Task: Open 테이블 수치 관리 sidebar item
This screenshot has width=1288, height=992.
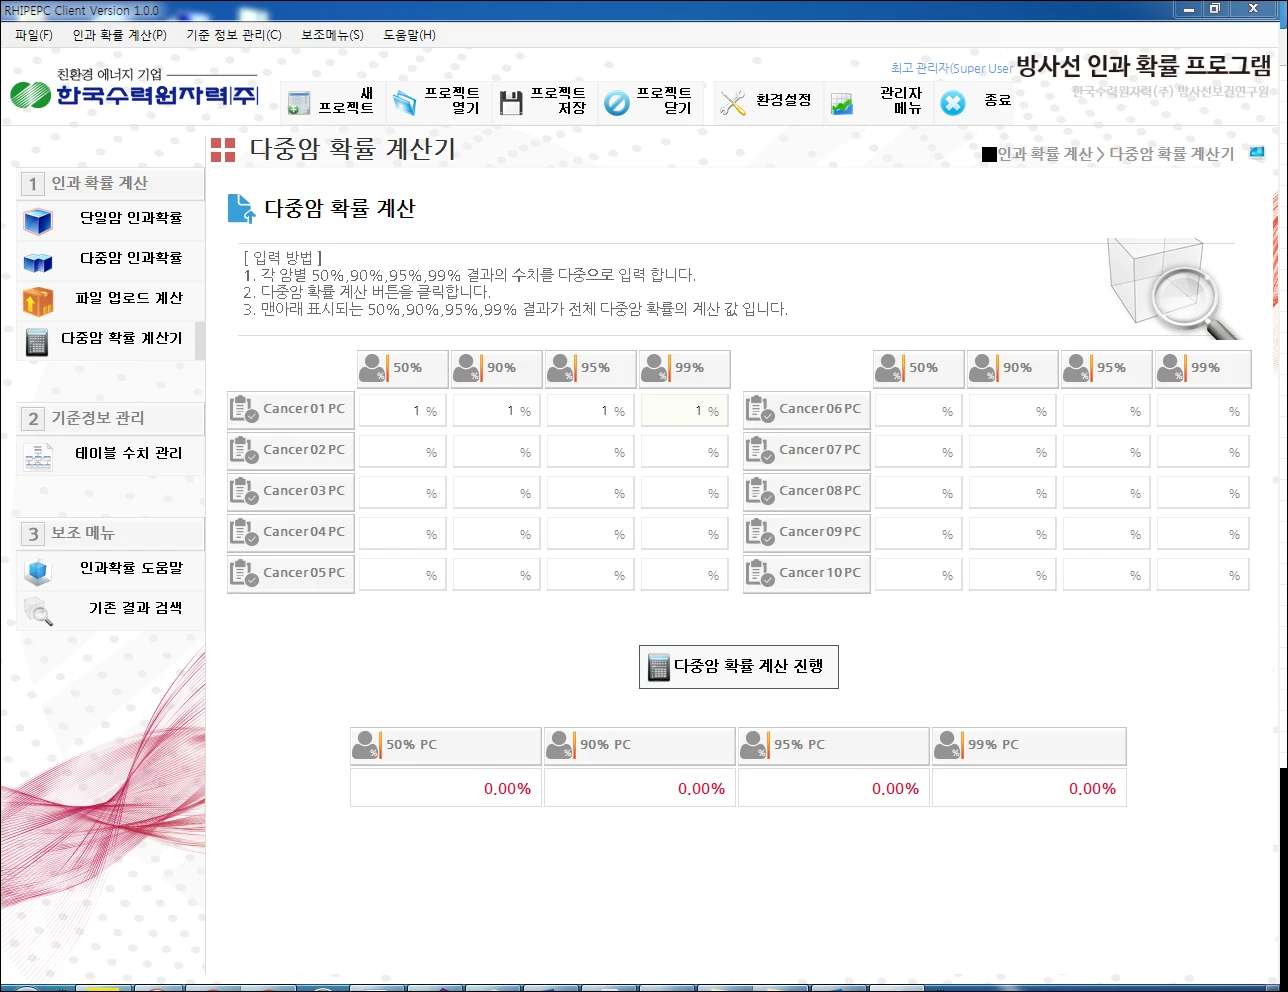Action: [110, 454]
